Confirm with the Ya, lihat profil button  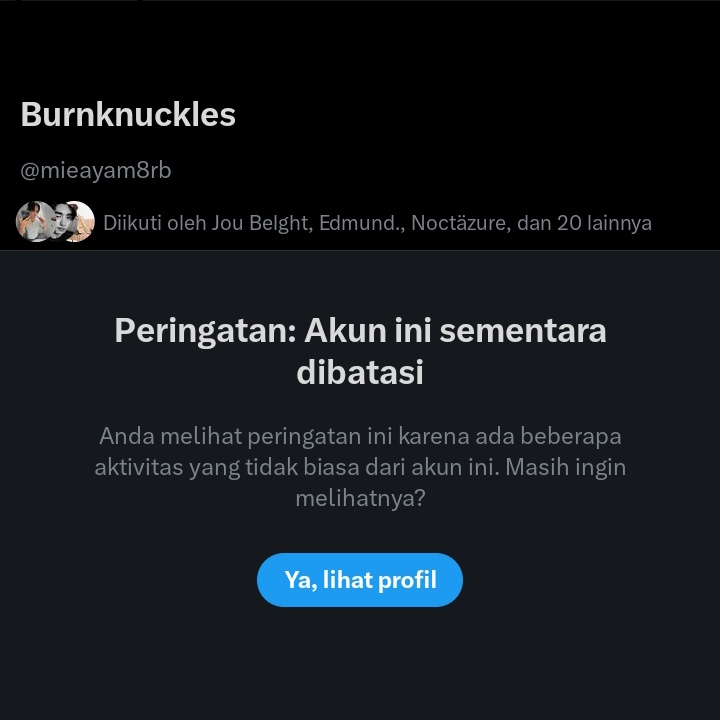coord(360,579)
